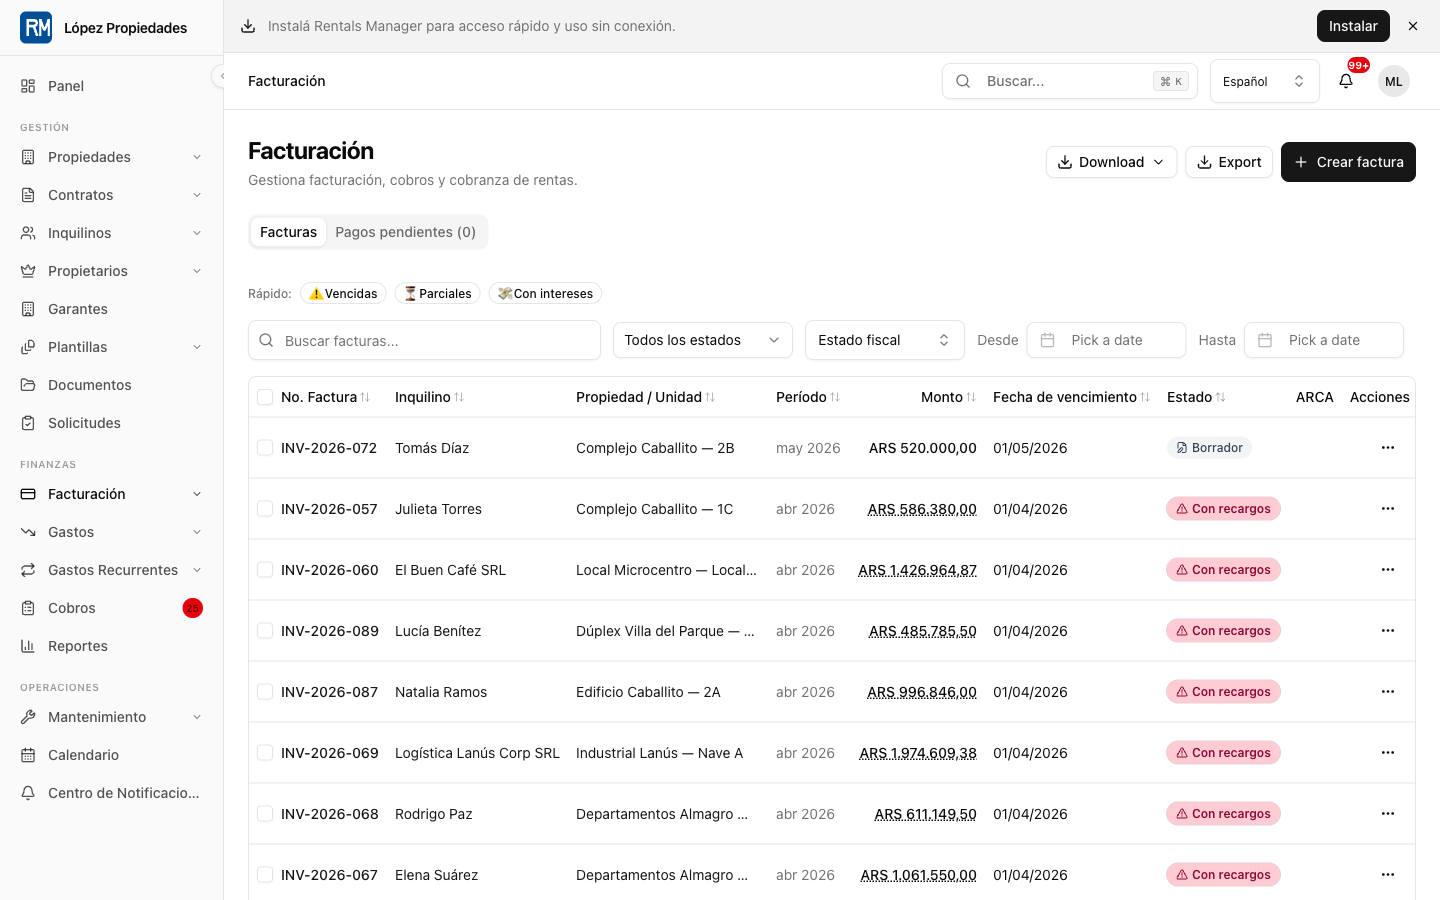Viewport: 1440px width, 900px height.
Task: Open the Download dropdown button
Action: pyautogui.click(x=1111, y=162)
